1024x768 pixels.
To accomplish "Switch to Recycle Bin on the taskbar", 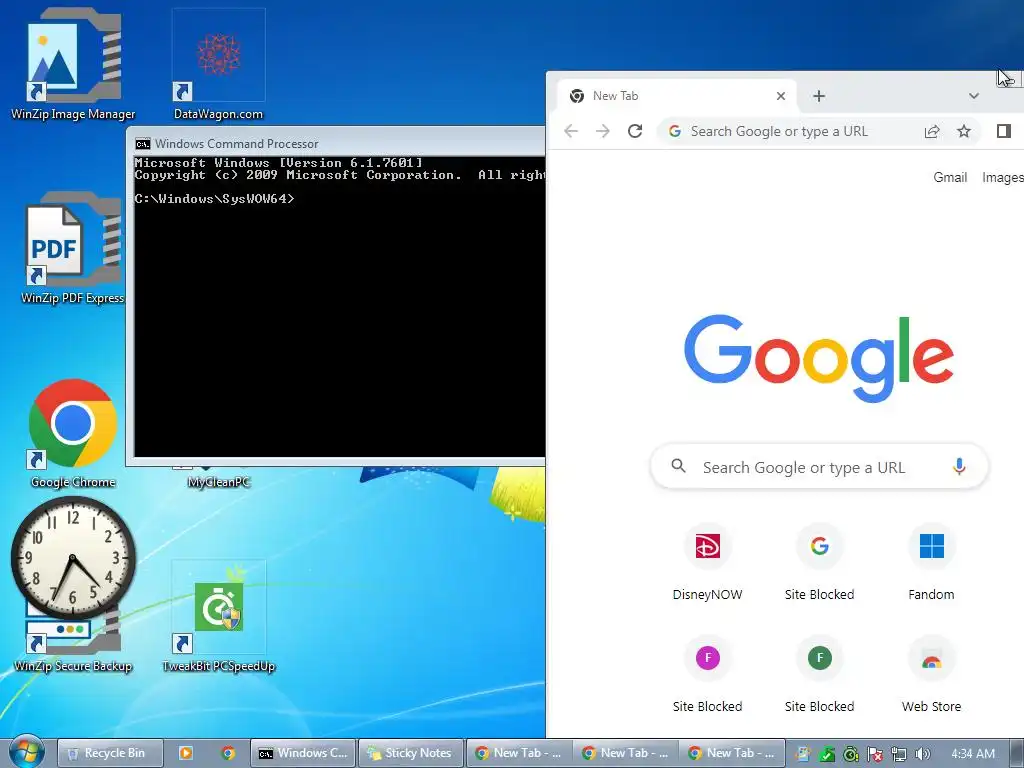I will [x=110, y=753].
